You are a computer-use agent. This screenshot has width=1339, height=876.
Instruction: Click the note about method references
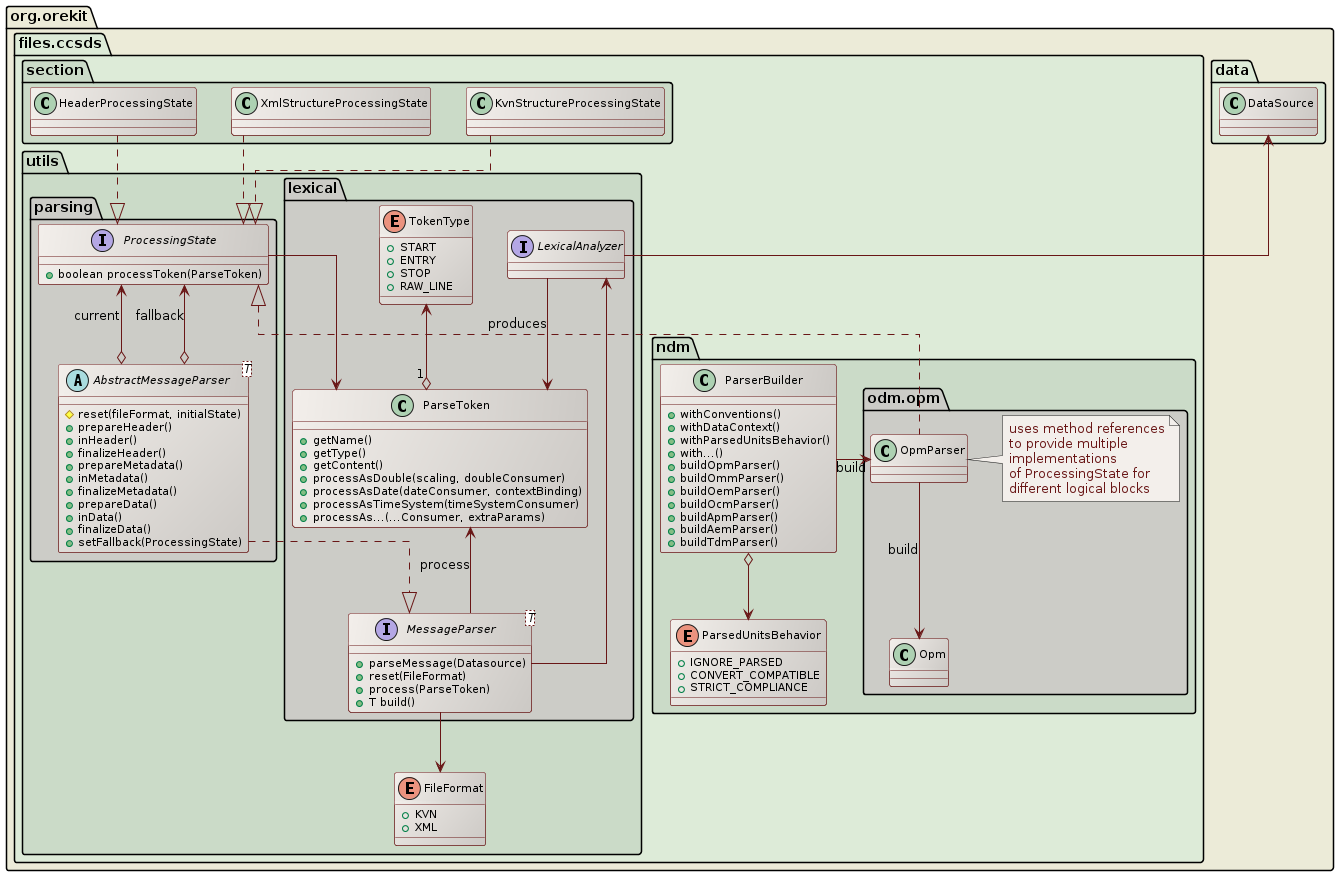coord(1090,455)
